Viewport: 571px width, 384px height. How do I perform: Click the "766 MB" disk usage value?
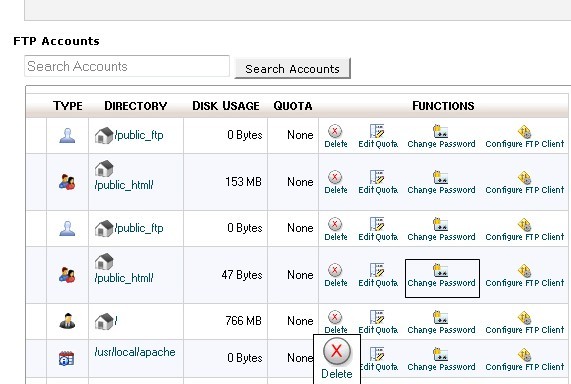click(243, 321)
